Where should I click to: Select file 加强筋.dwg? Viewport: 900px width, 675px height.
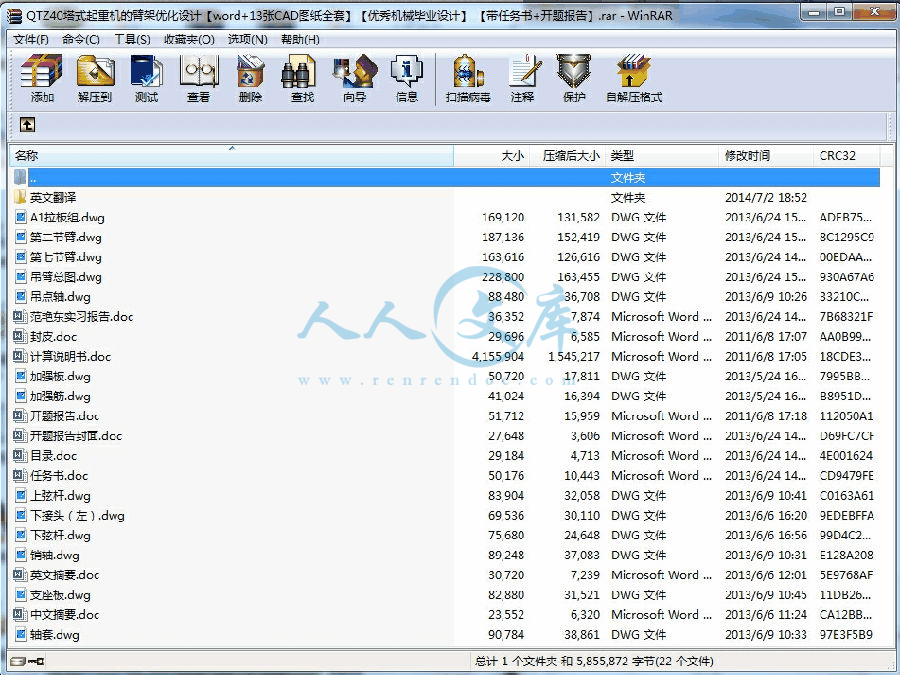tap(60, 396)
